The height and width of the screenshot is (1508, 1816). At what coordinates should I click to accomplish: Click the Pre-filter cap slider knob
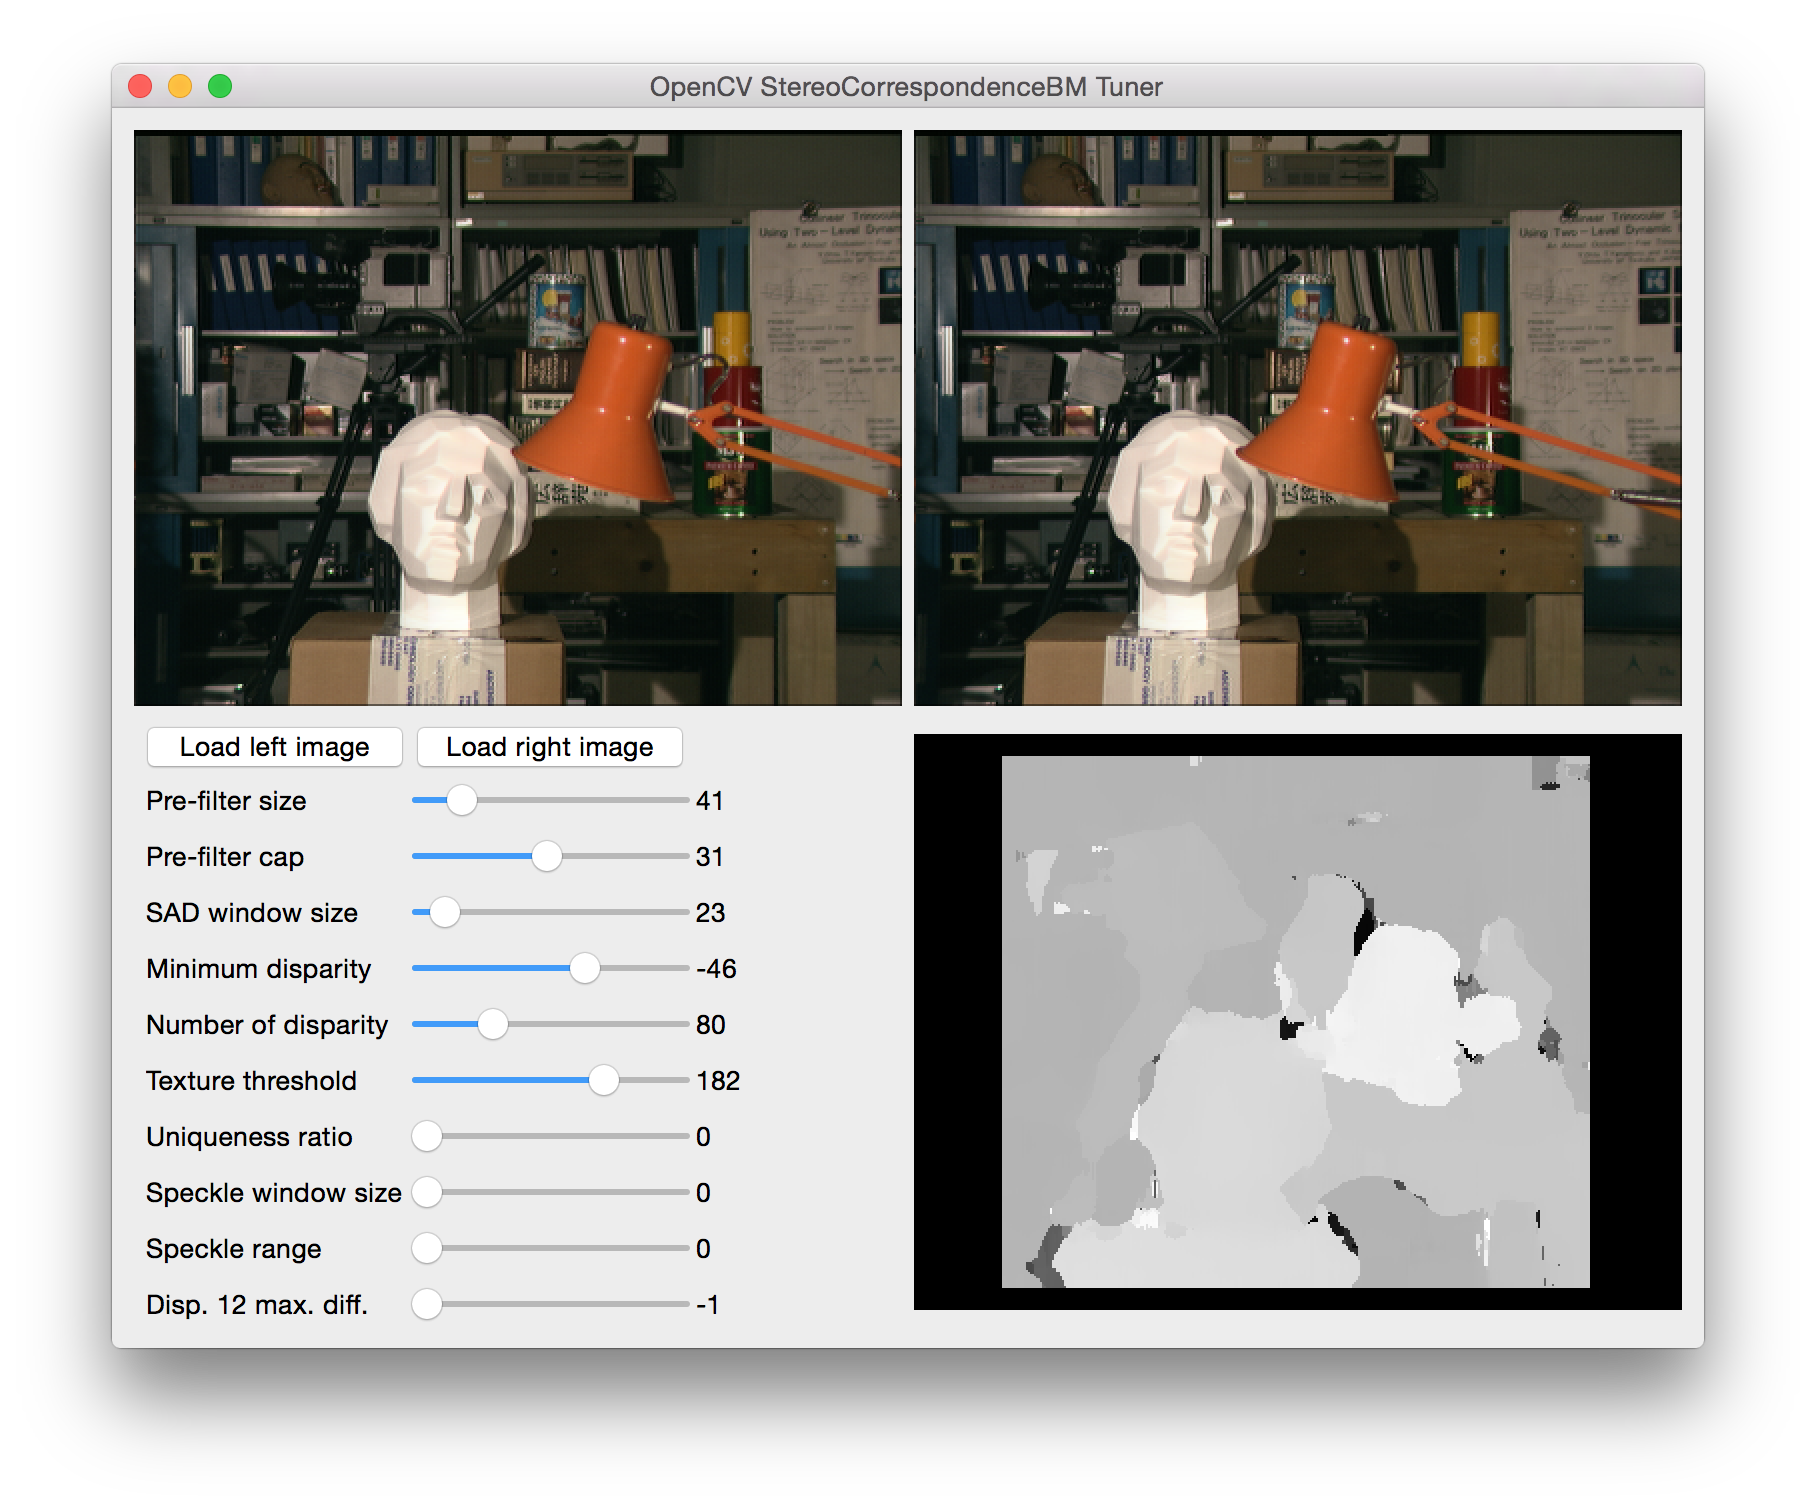(x=546, y=856)
